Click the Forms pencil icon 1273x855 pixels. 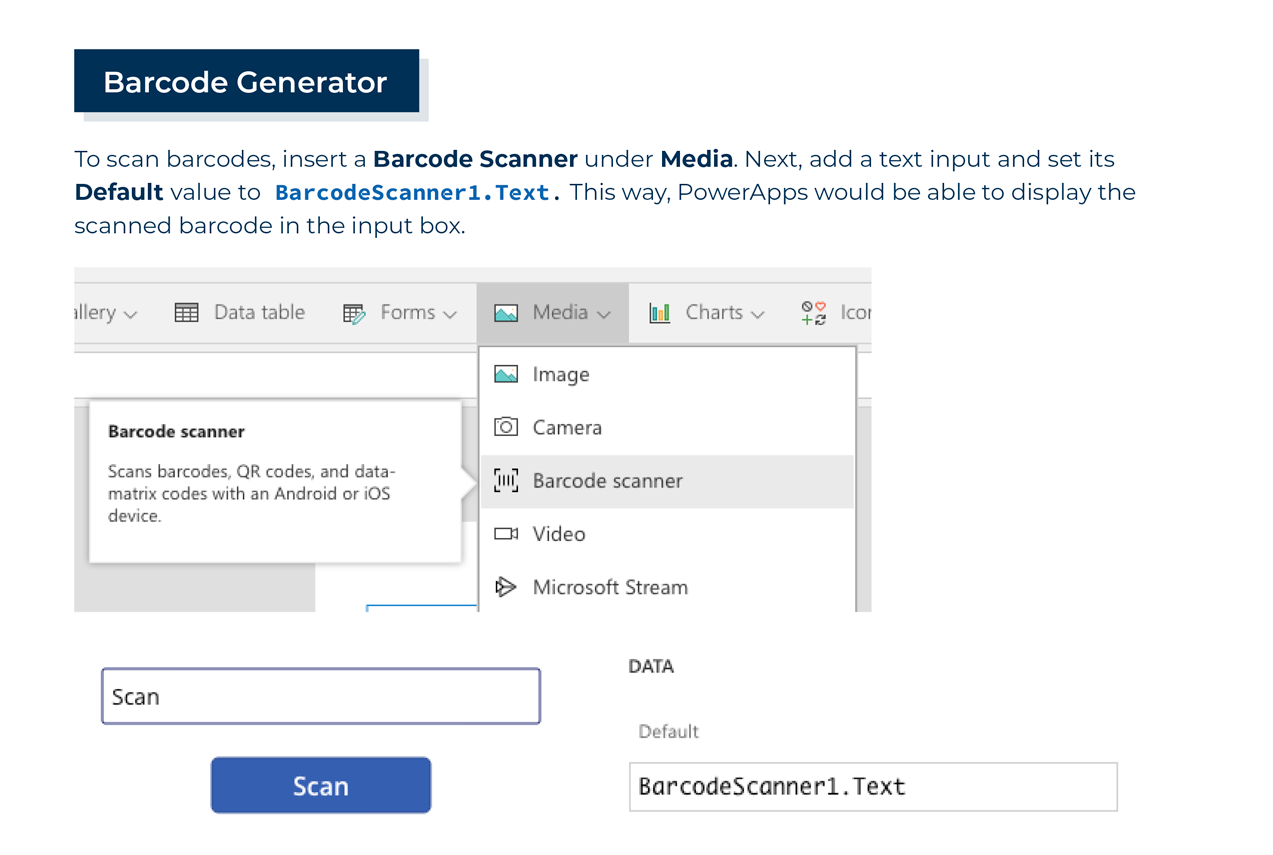[x=354, y=314]
